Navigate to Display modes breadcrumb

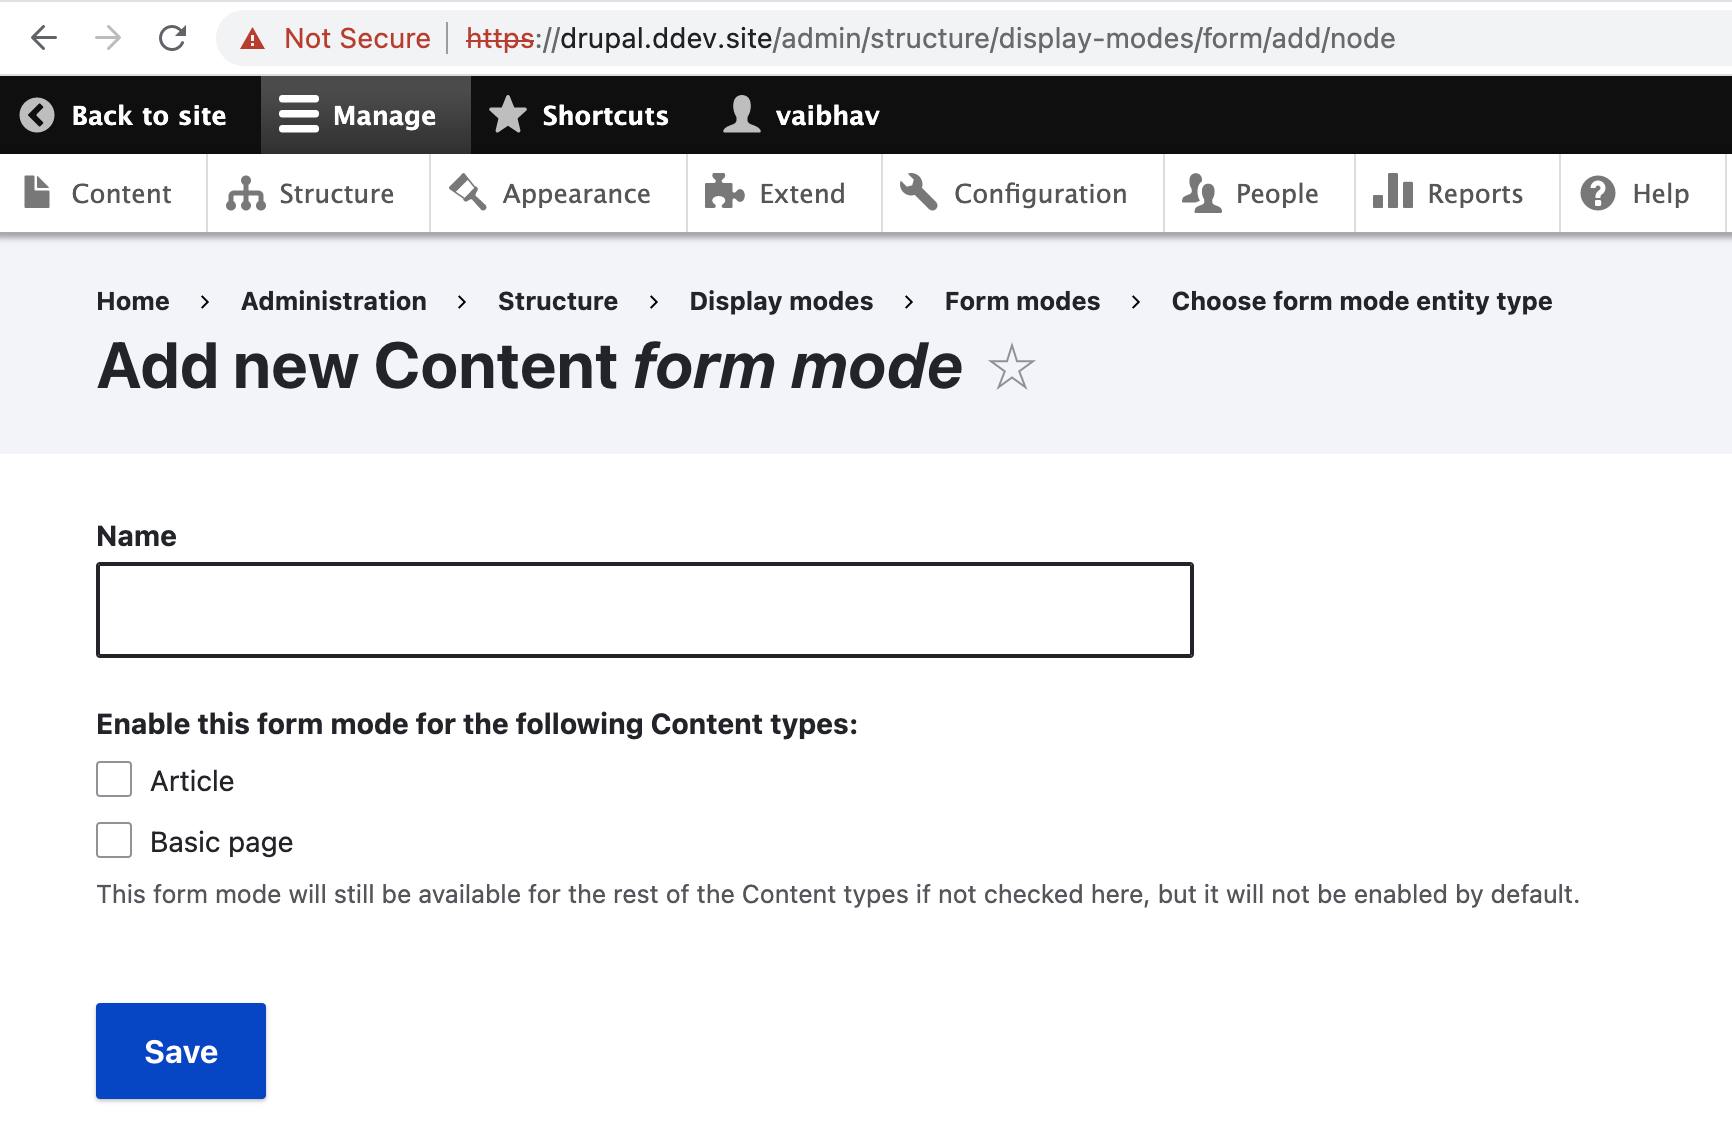[781, 301]
